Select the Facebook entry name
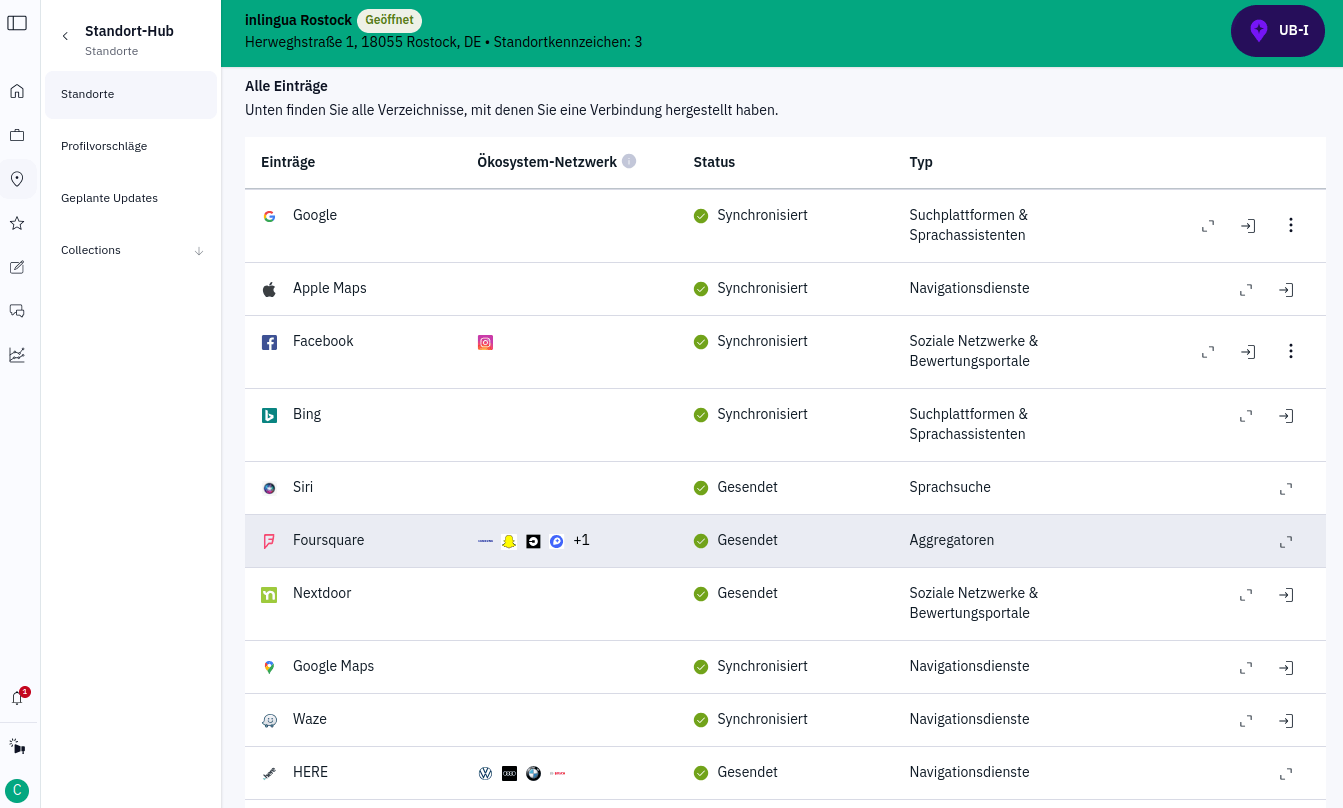 (323, 341)
